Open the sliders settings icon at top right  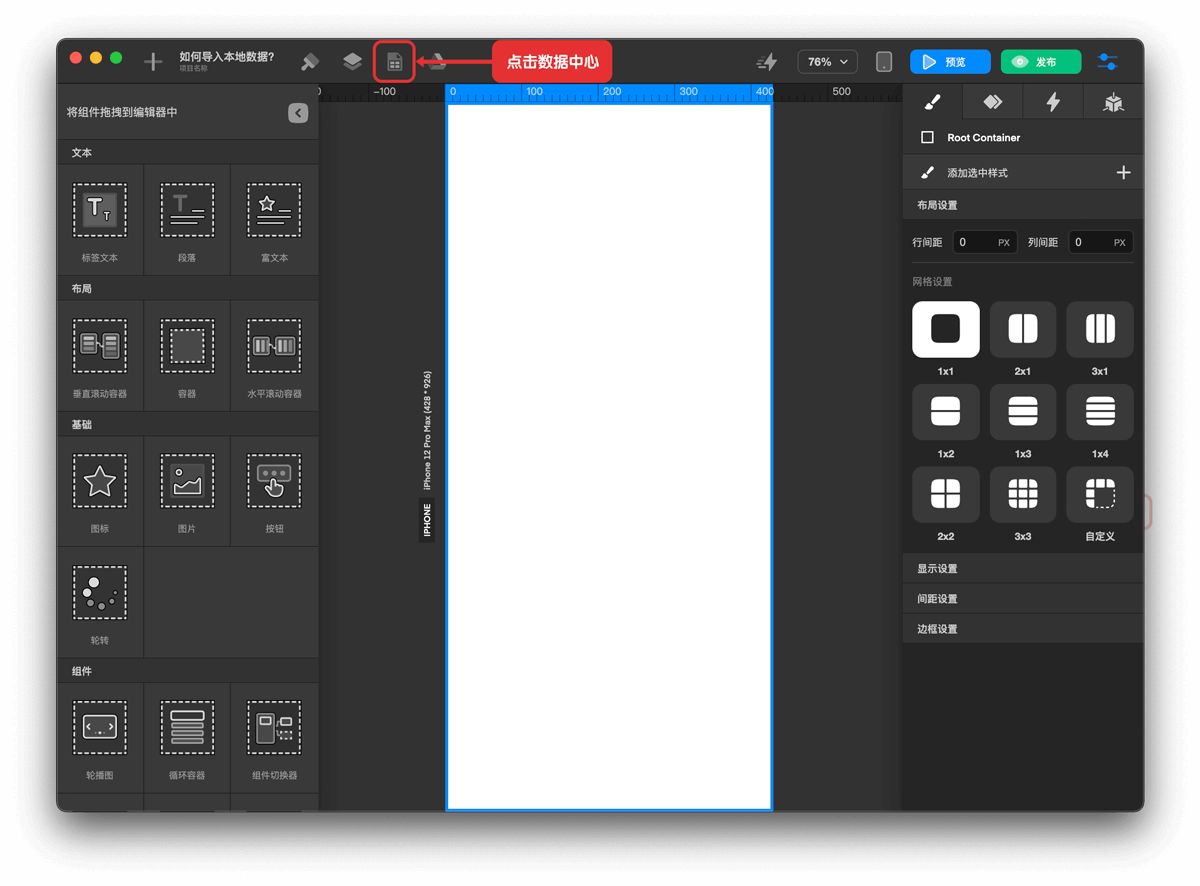[1108, 62]
